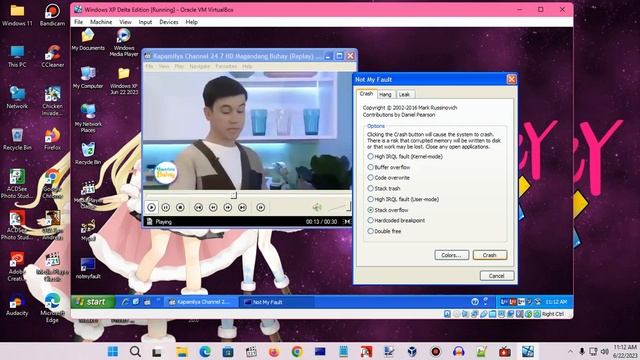640x360 pixels.
Task: Launch Microsoft Edge from the taskbar
Action: click(205, 351)
